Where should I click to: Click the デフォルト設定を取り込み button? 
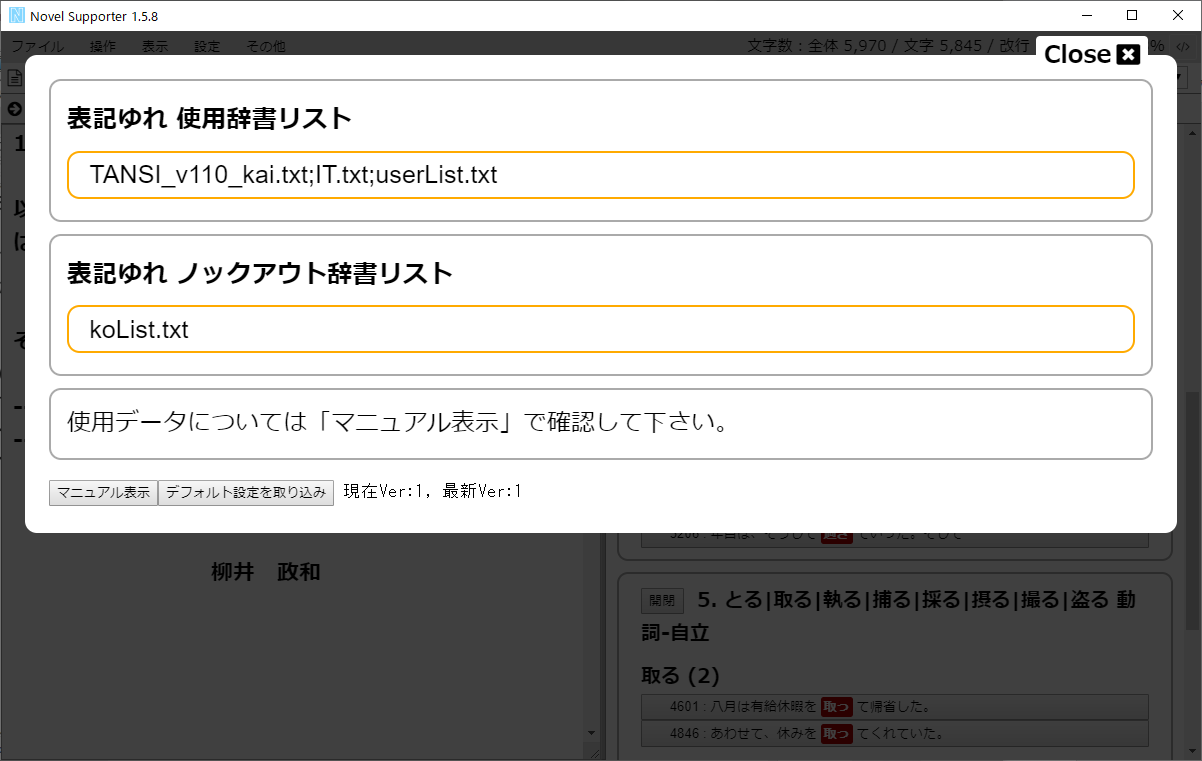[x=246, y=492]
